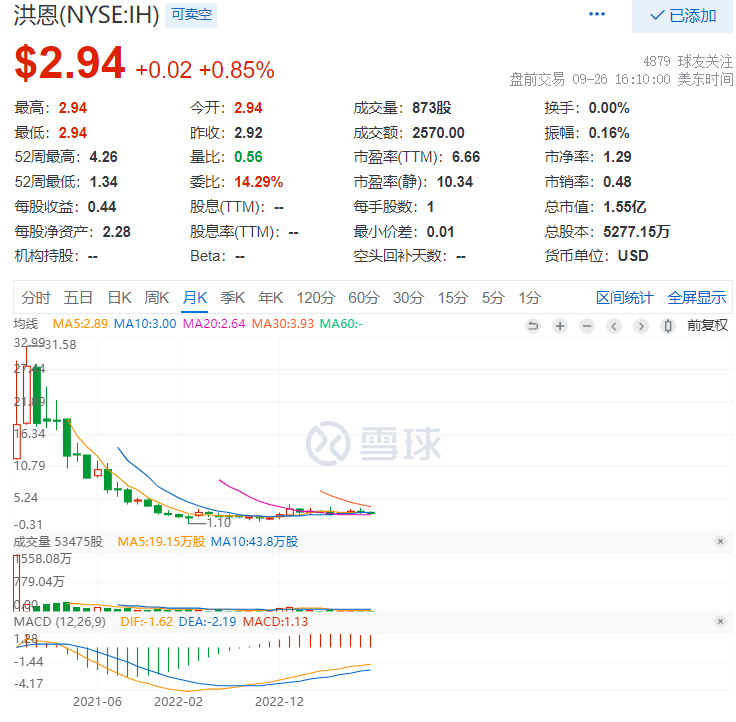Screen dimensions: 736x722
Task: Switch to the 周K weekly tab
Action: point(156,298)
